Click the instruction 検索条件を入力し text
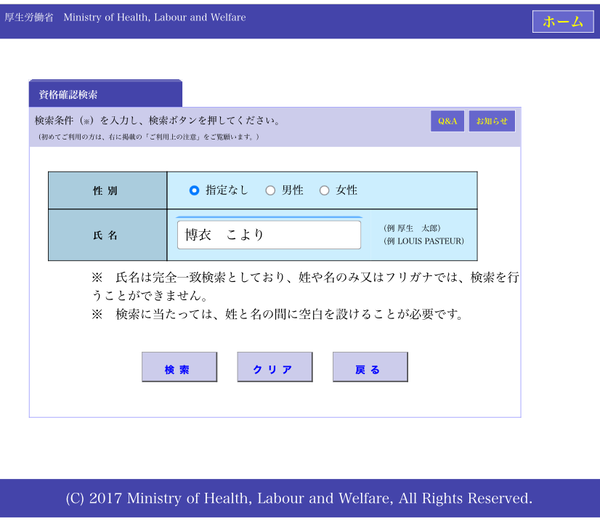The image size is (600, 532). pos(157,121)
